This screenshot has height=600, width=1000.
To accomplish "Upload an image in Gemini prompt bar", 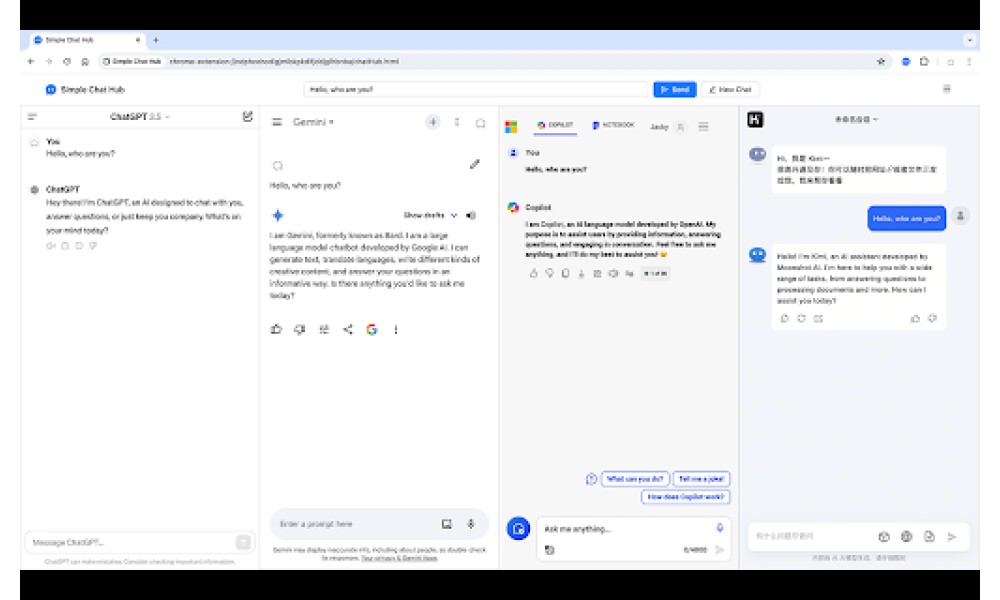I will pos(446,524).
